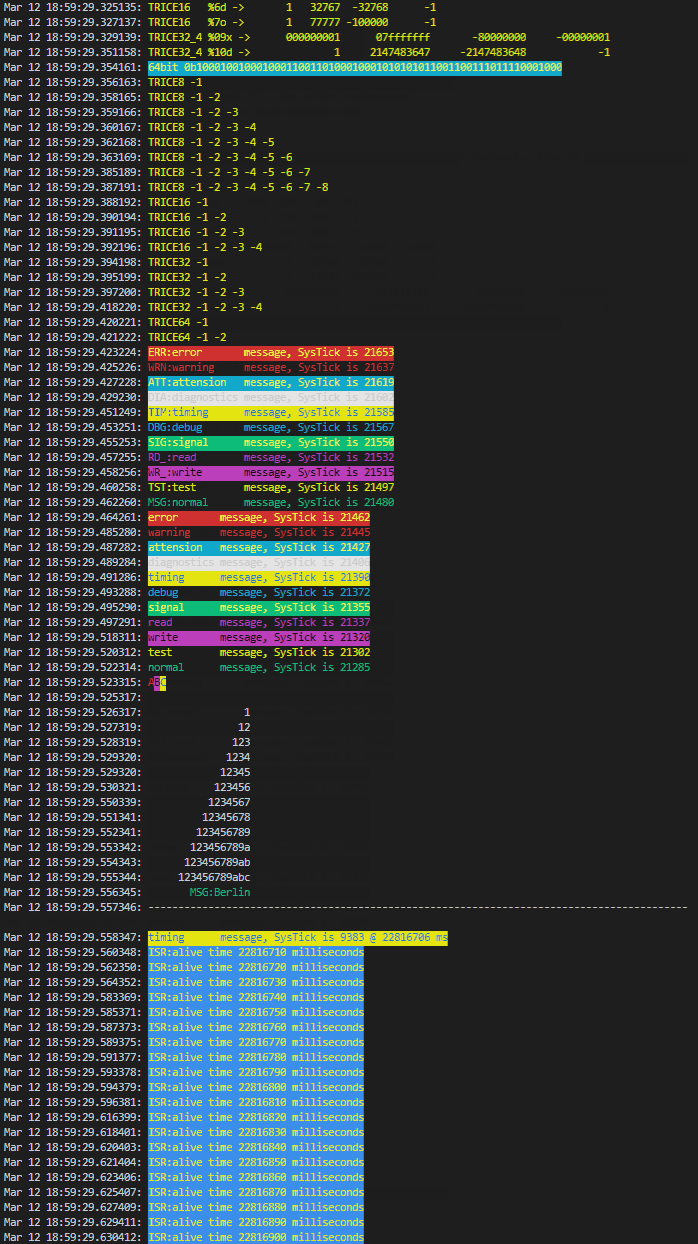Click the 'DIA:diagnostics' log line

pyautogui.click(x=271, y=397)
